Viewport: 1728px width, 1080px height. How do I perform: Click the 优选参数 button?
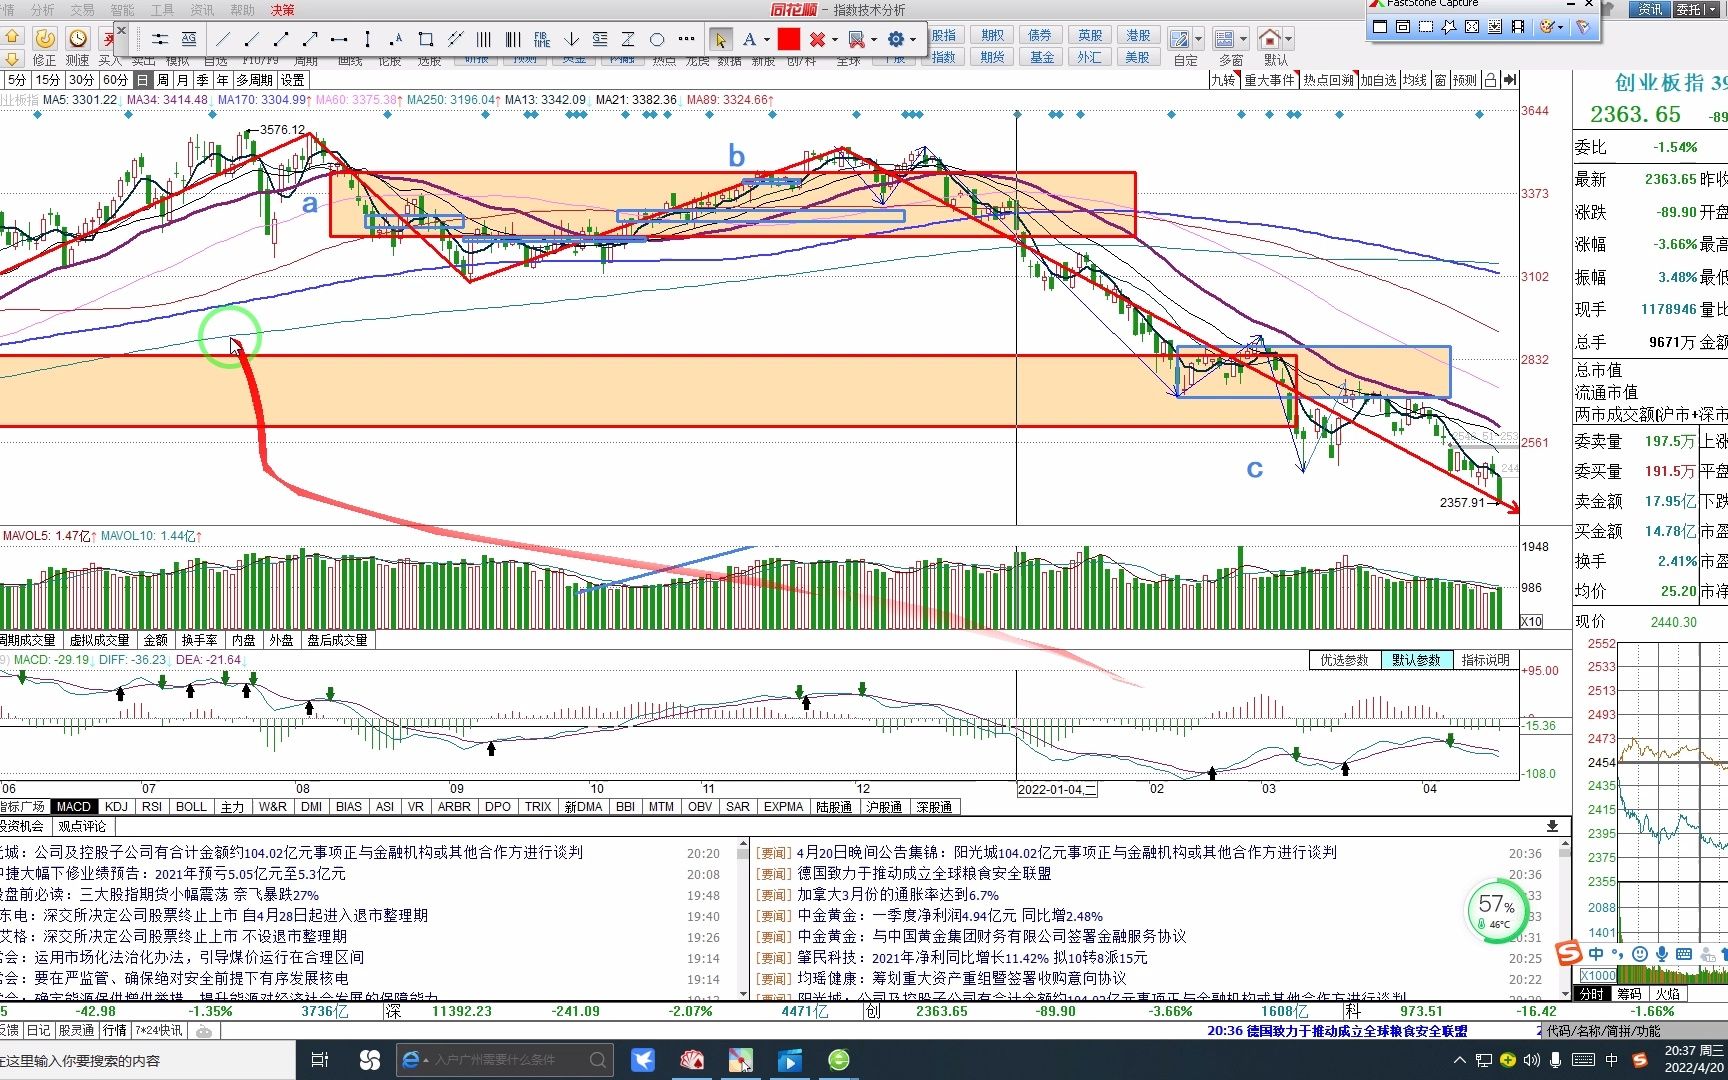click(1344, 660)
